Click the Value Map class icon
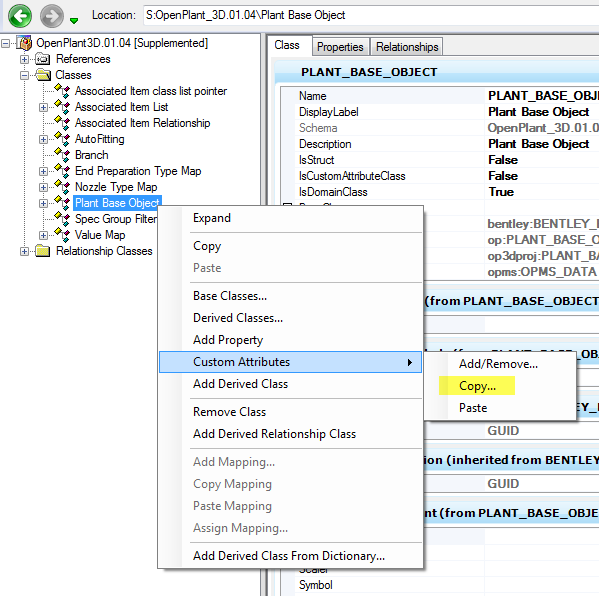This screenshot has width=599, height=596. (62, 235)
